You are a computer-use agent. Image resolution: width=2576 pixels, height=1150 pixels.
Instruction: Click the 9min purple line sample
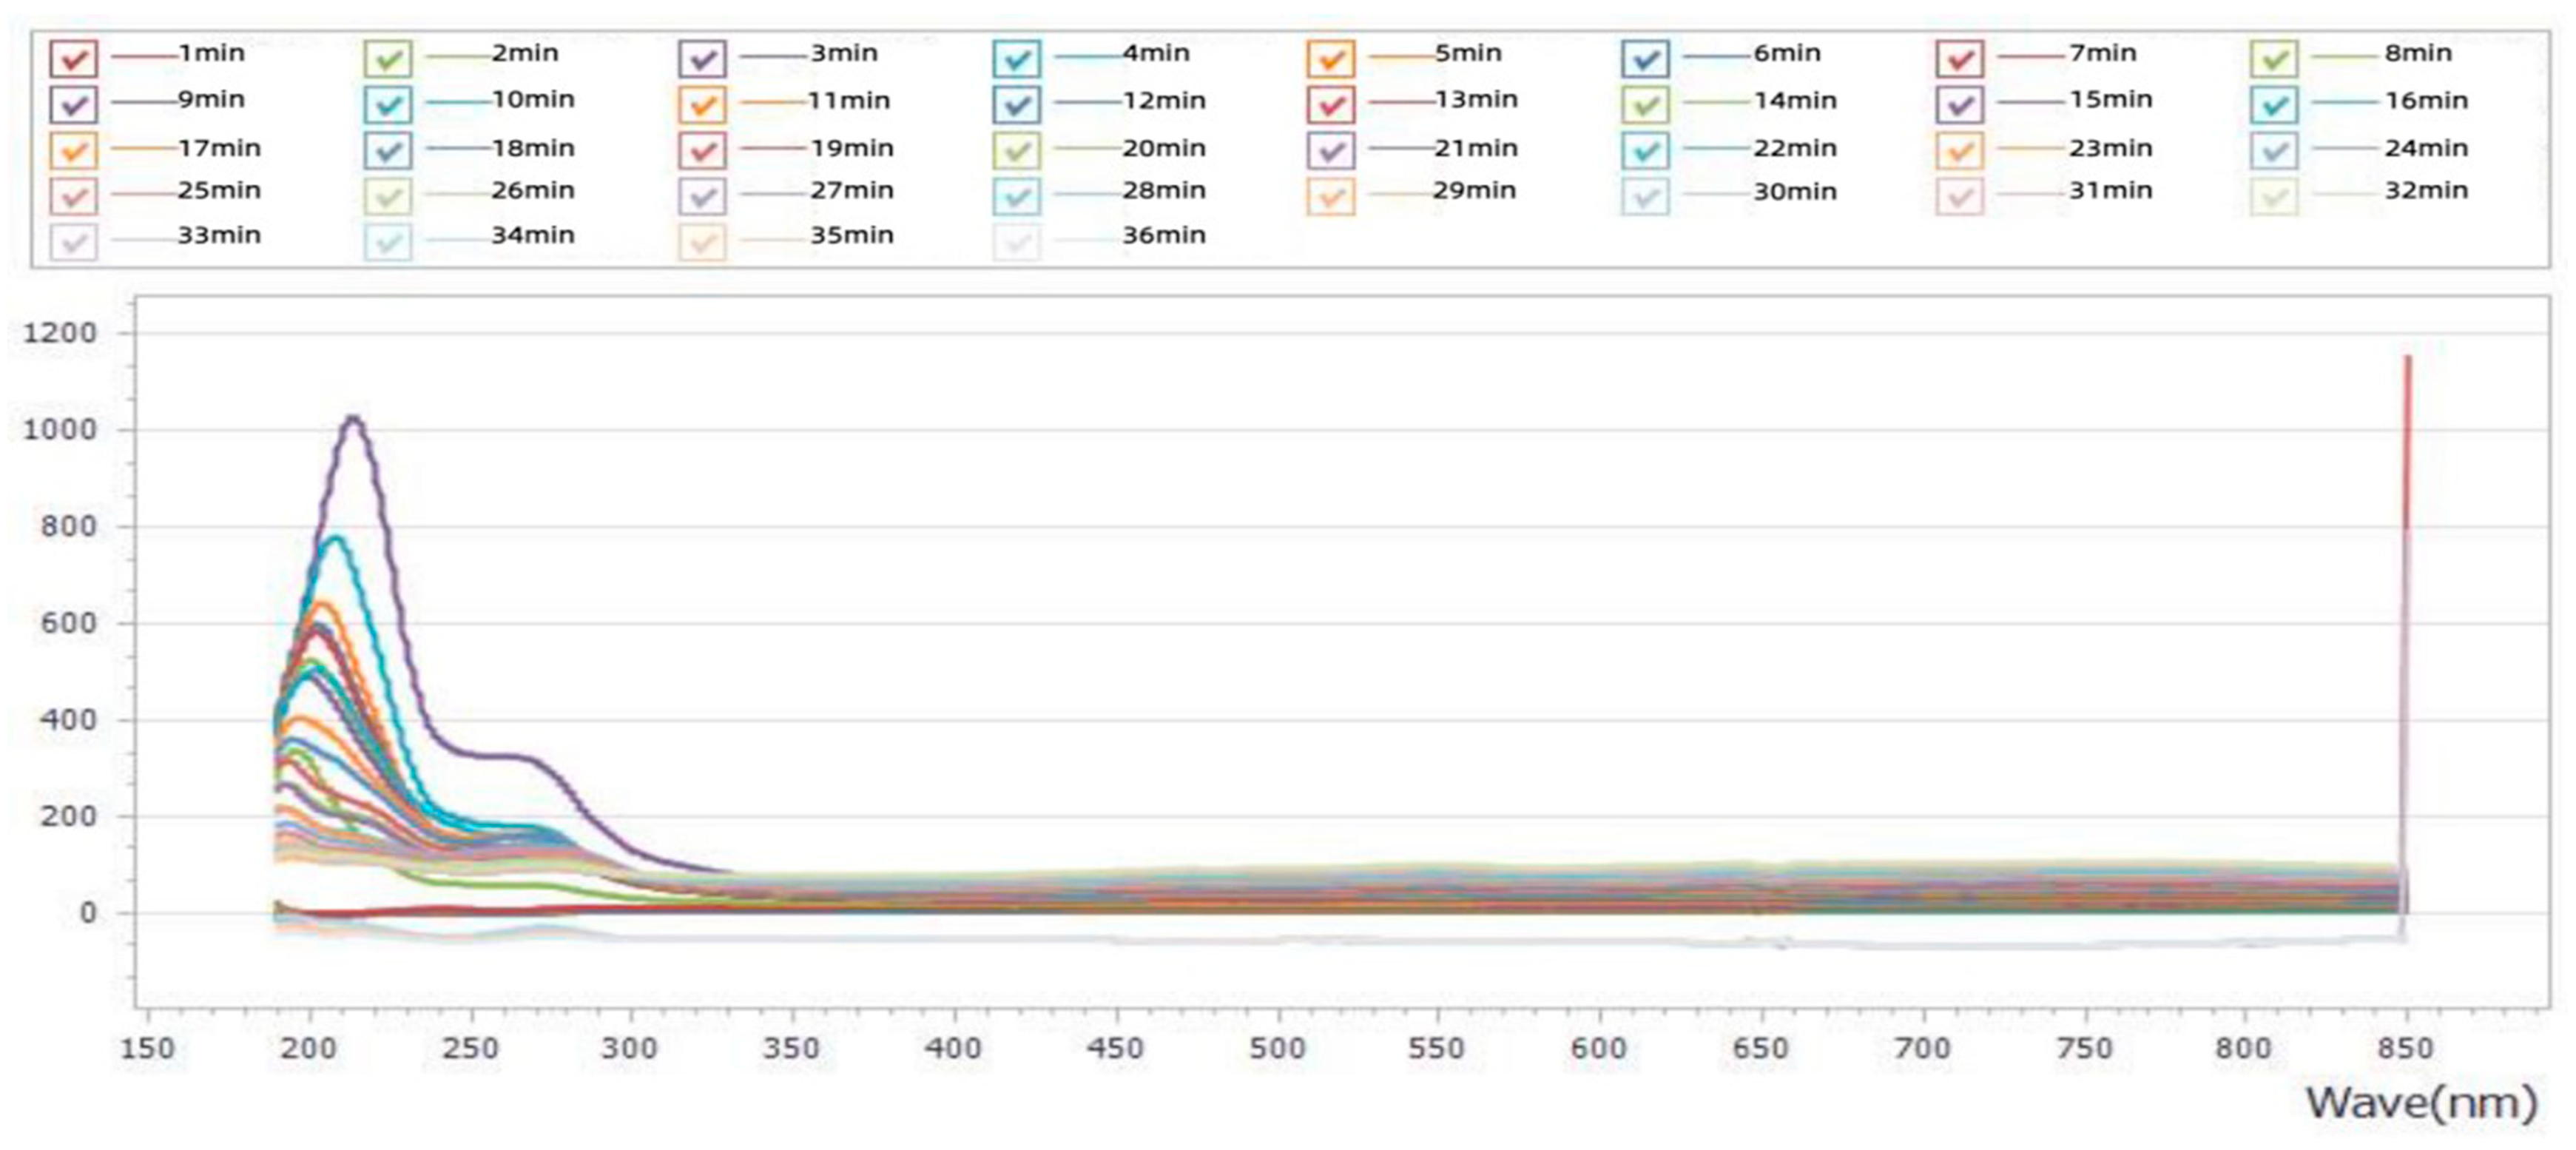[143, 101]
